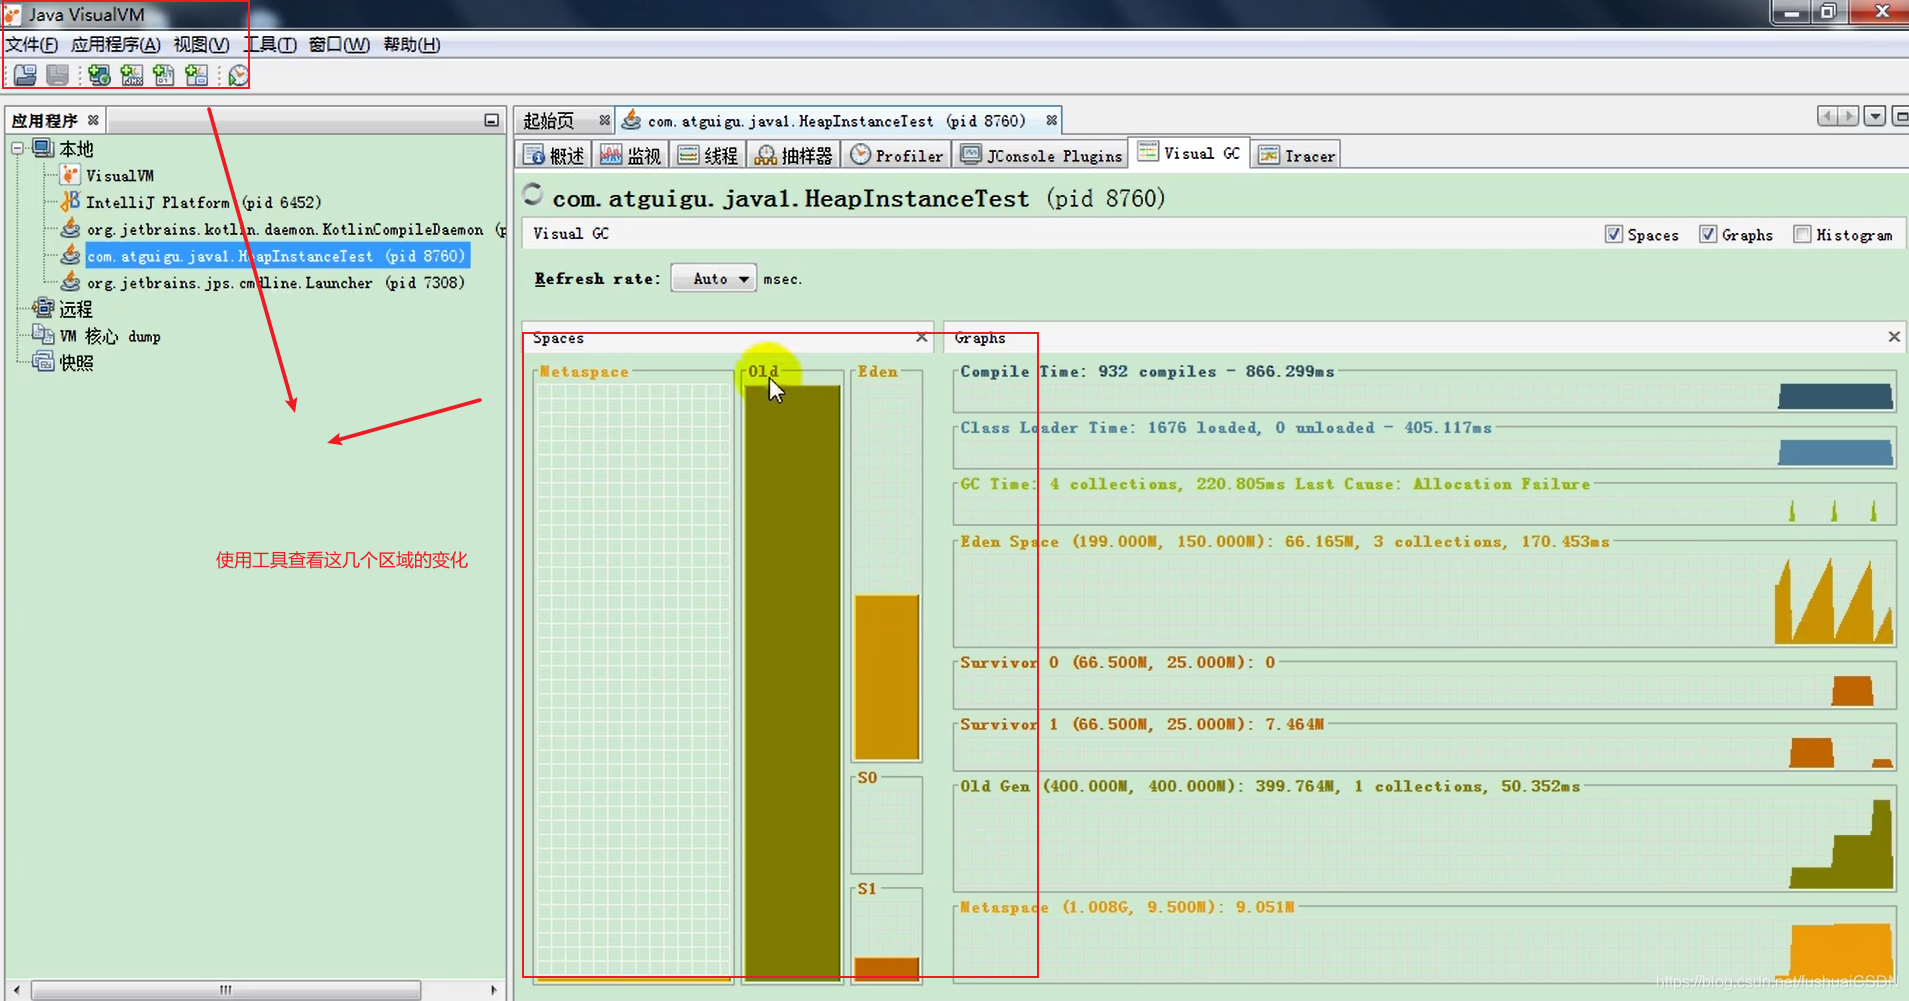The width and height of the screenshot is (1909, 1001).
Task: Open the 视图(V) menu
Action: (x=201, y=44)
